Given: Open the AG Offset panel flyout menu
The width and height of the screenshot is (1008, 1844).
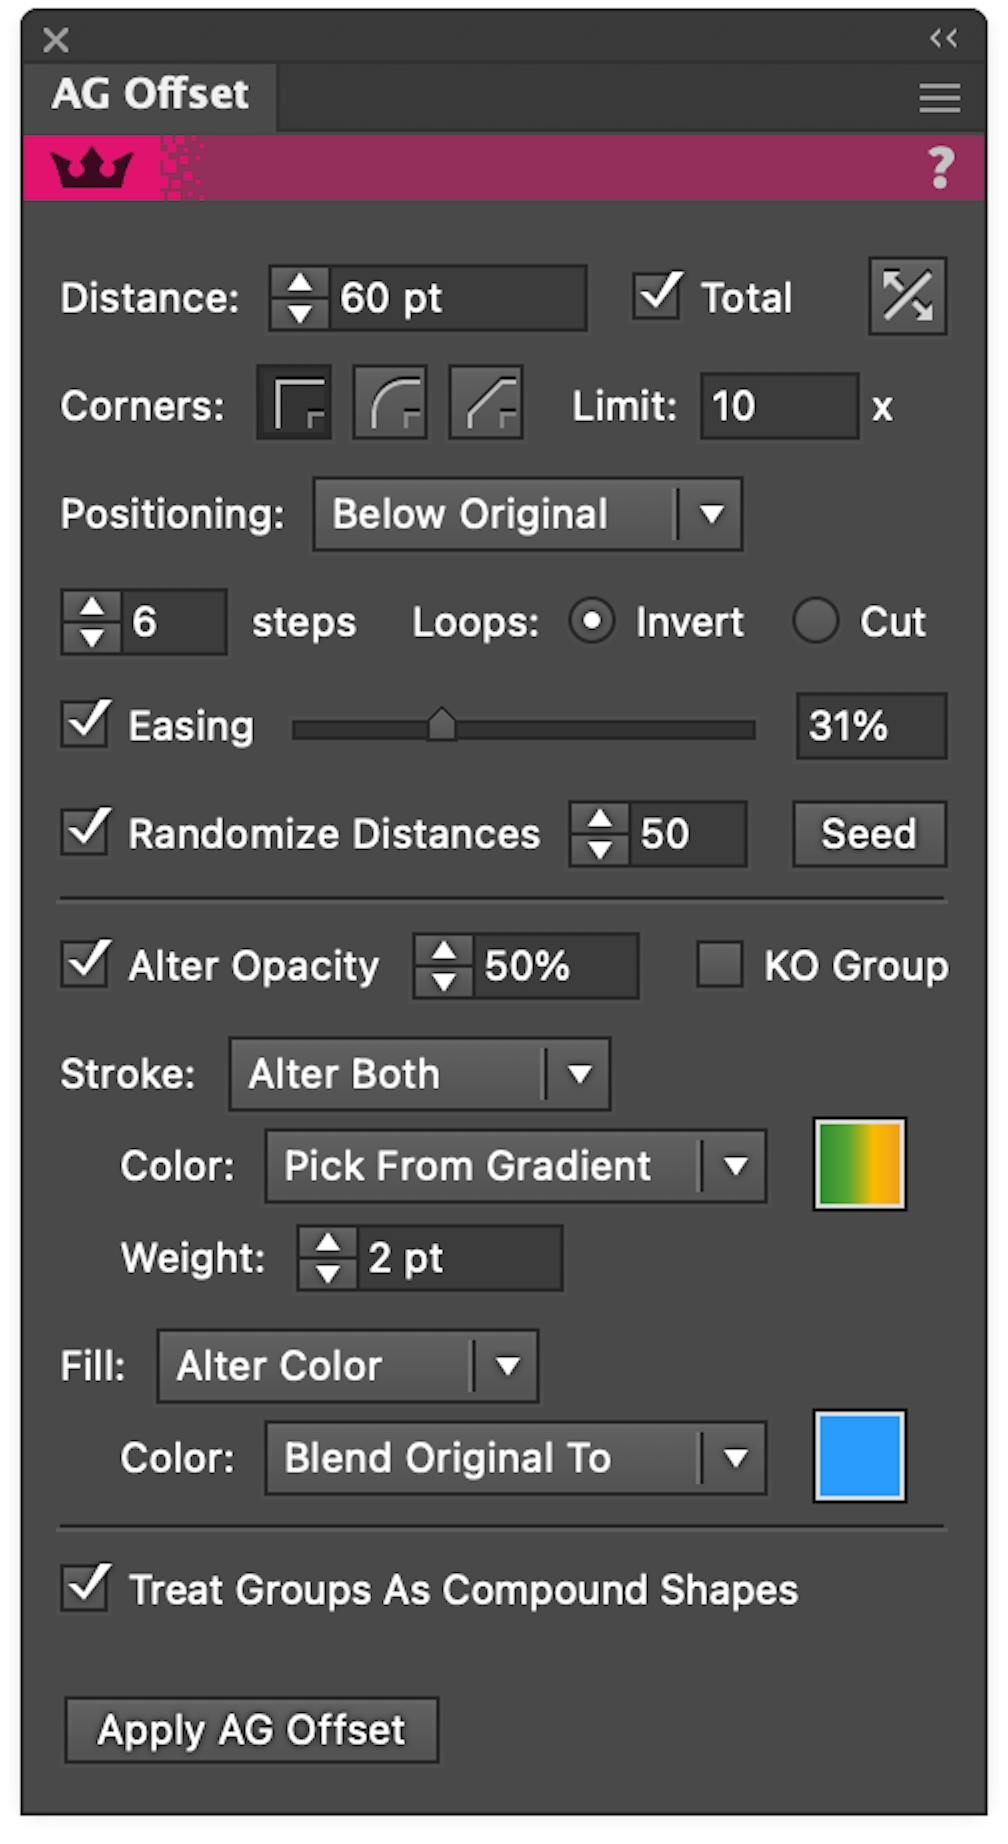Looking at the screenshot, I should coord(938,97).
